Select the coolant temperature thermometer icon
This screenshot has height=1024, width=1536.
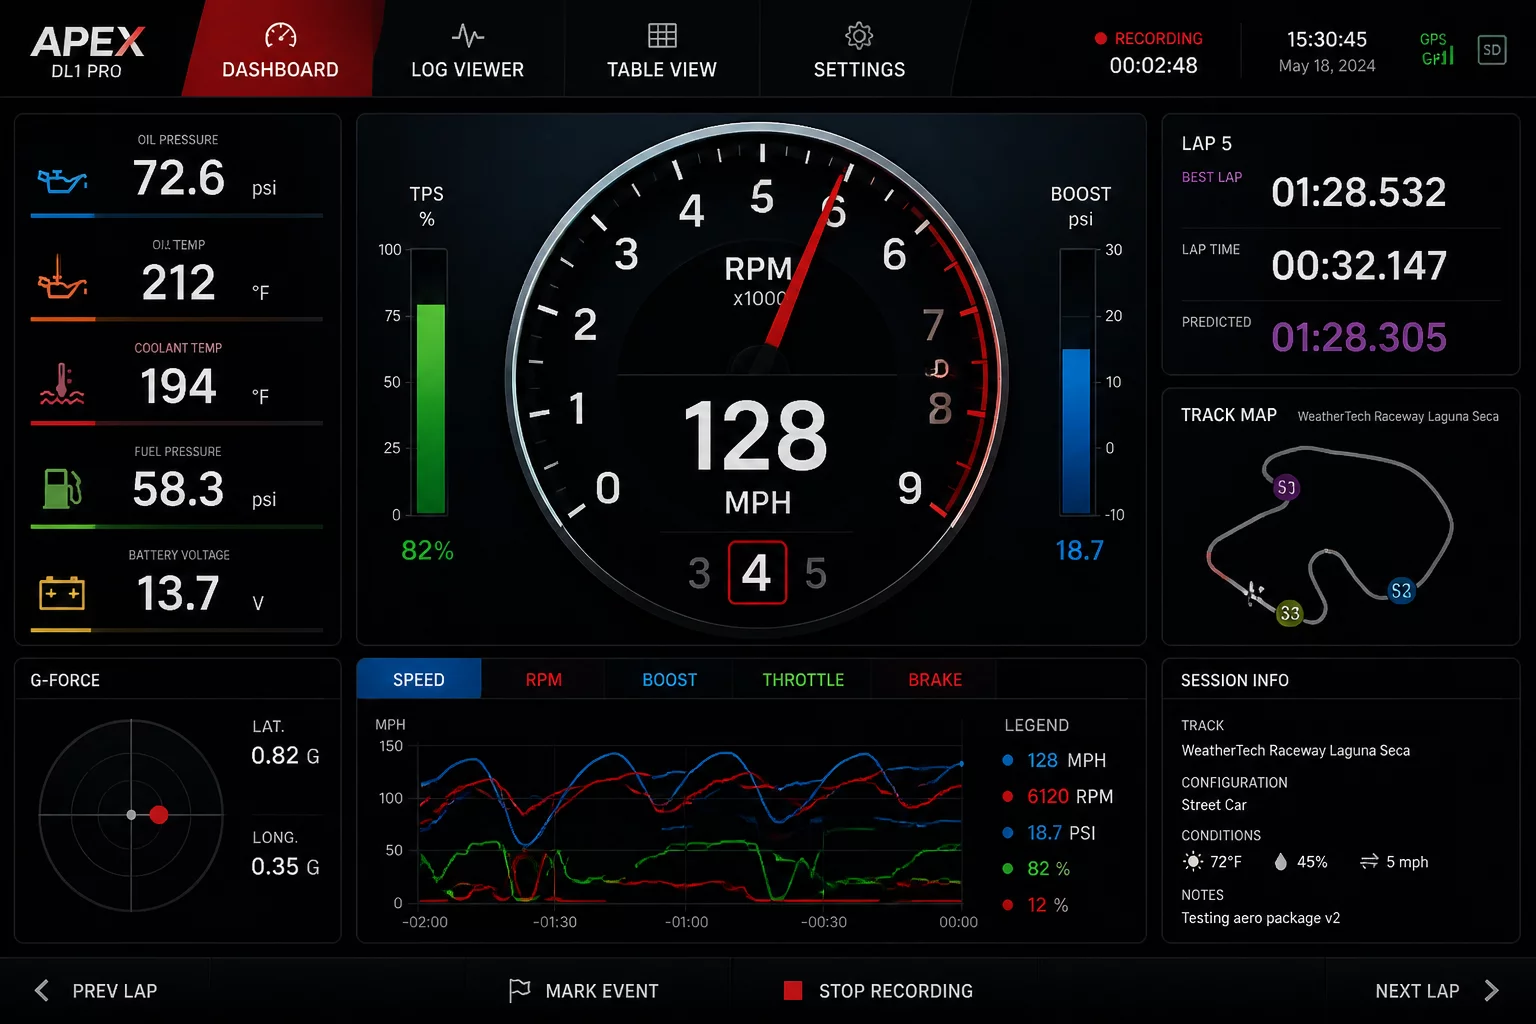click(62, 384)
